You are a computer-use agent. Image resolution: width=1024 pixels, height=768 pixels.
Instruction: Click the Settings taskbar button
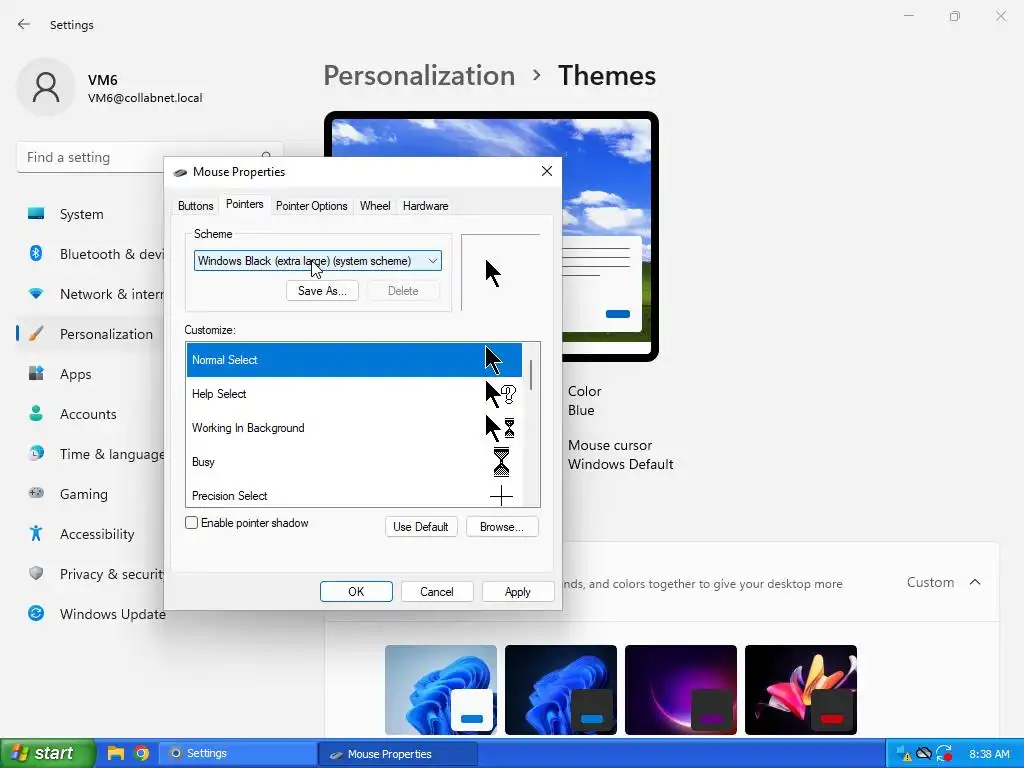pos(238,753)
